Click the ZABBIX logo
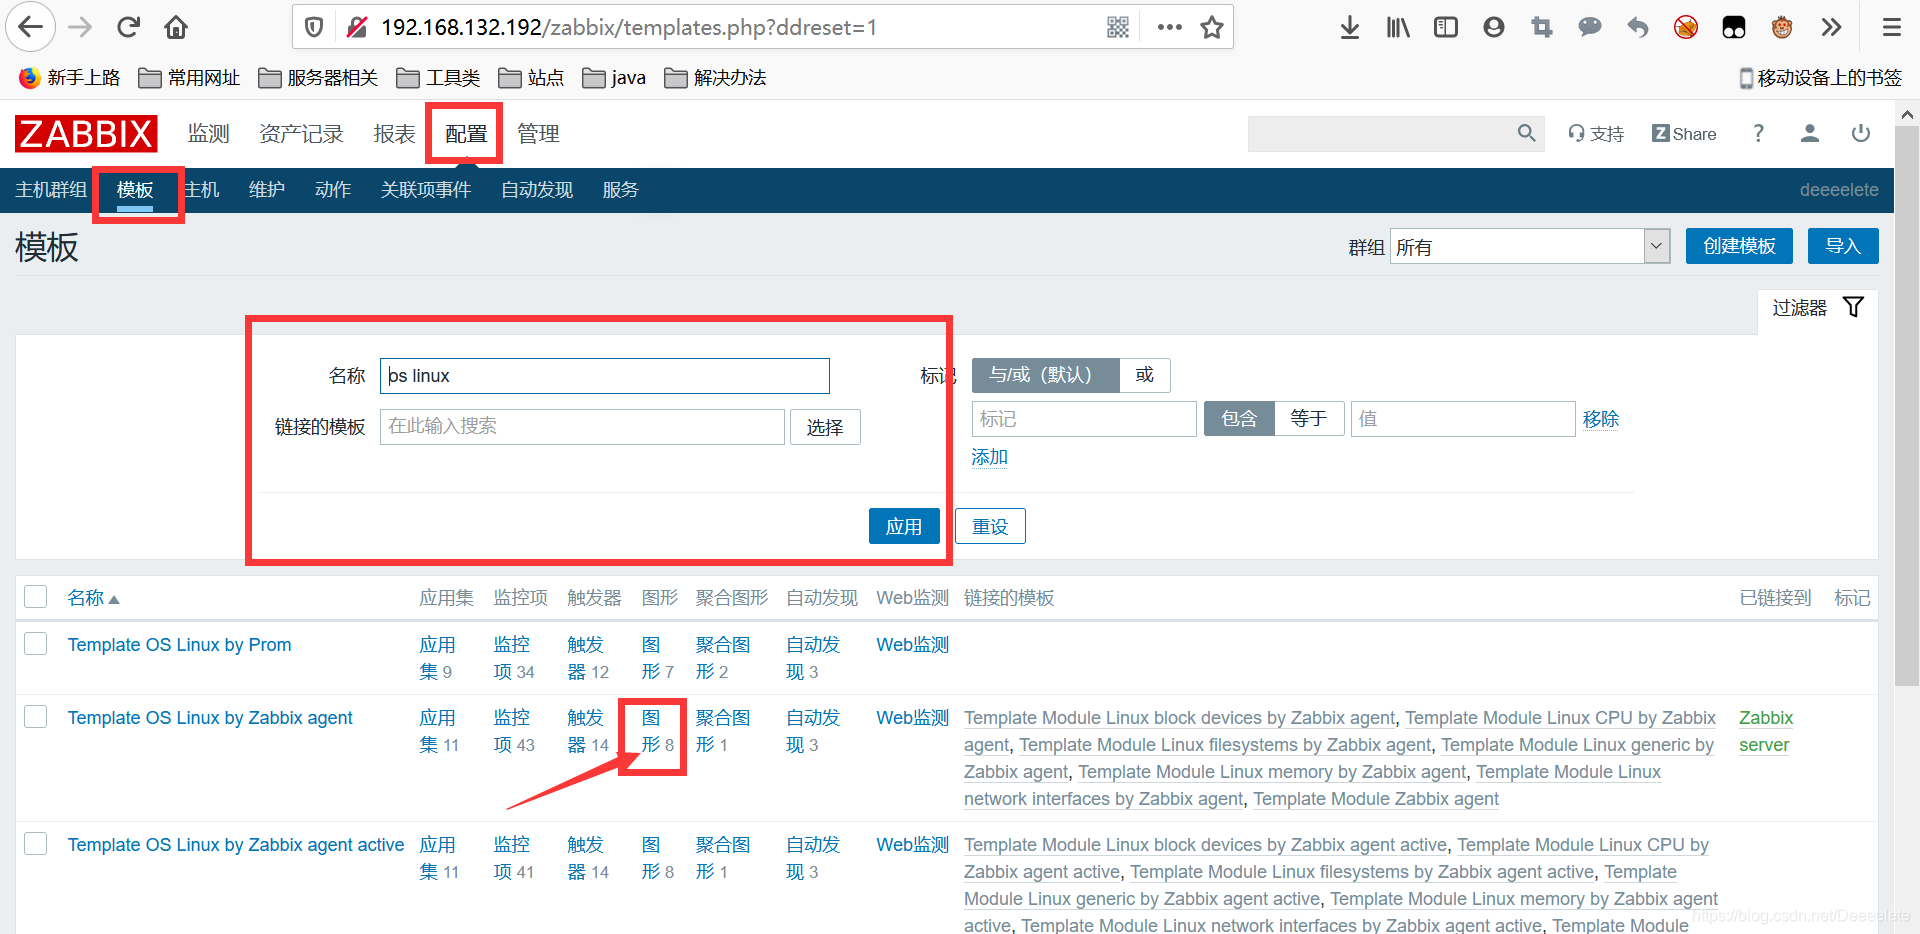The height and width of the screenshot is (934, 1920). pos(86,133)
